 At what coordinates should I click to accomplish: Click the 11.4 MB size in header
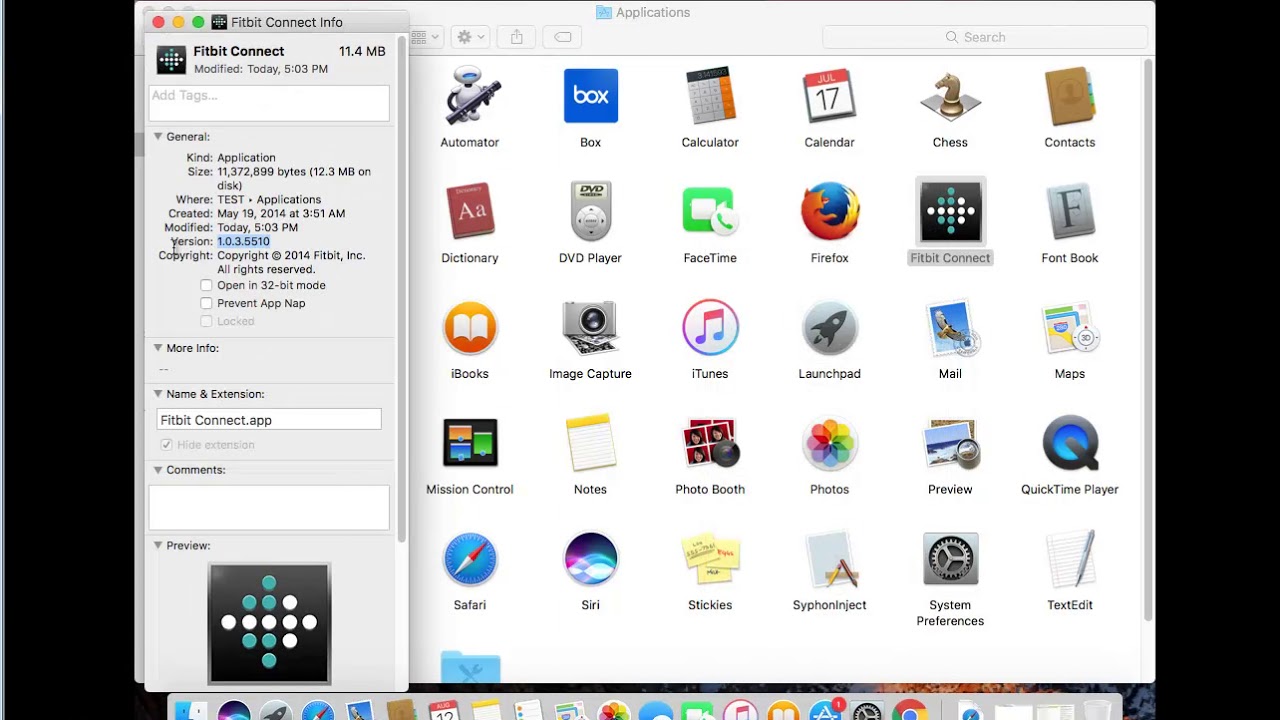(362, 51)
